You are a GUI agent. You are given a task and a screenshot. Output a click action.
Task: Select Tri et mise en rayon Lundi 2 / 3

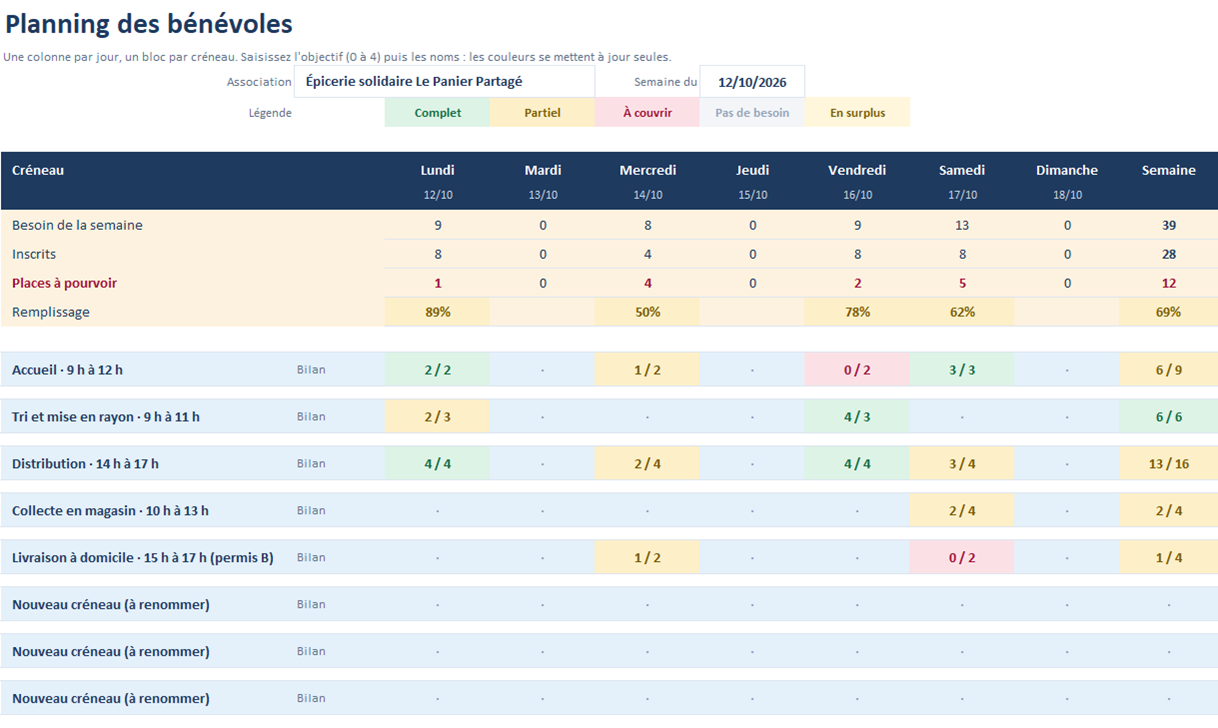pyautogui.click(x=437, y=417)
